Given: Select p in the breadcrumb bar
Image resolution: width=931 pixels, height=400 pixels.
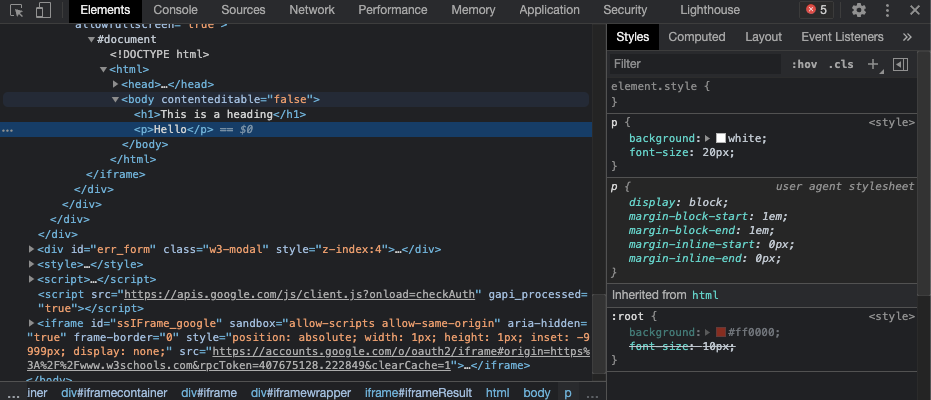Looking at the screenshot, I should click(x=568, y=393).
